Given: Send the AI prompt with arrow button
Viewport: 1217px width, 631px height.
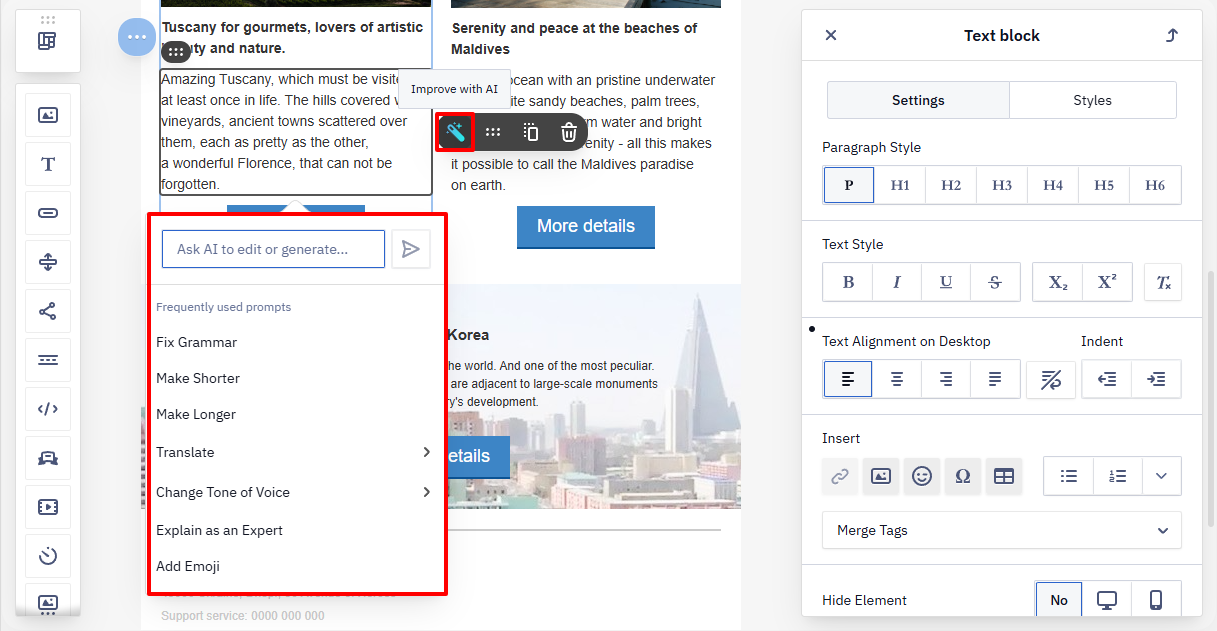Looking at the screenshot, I should click(411, 249).
